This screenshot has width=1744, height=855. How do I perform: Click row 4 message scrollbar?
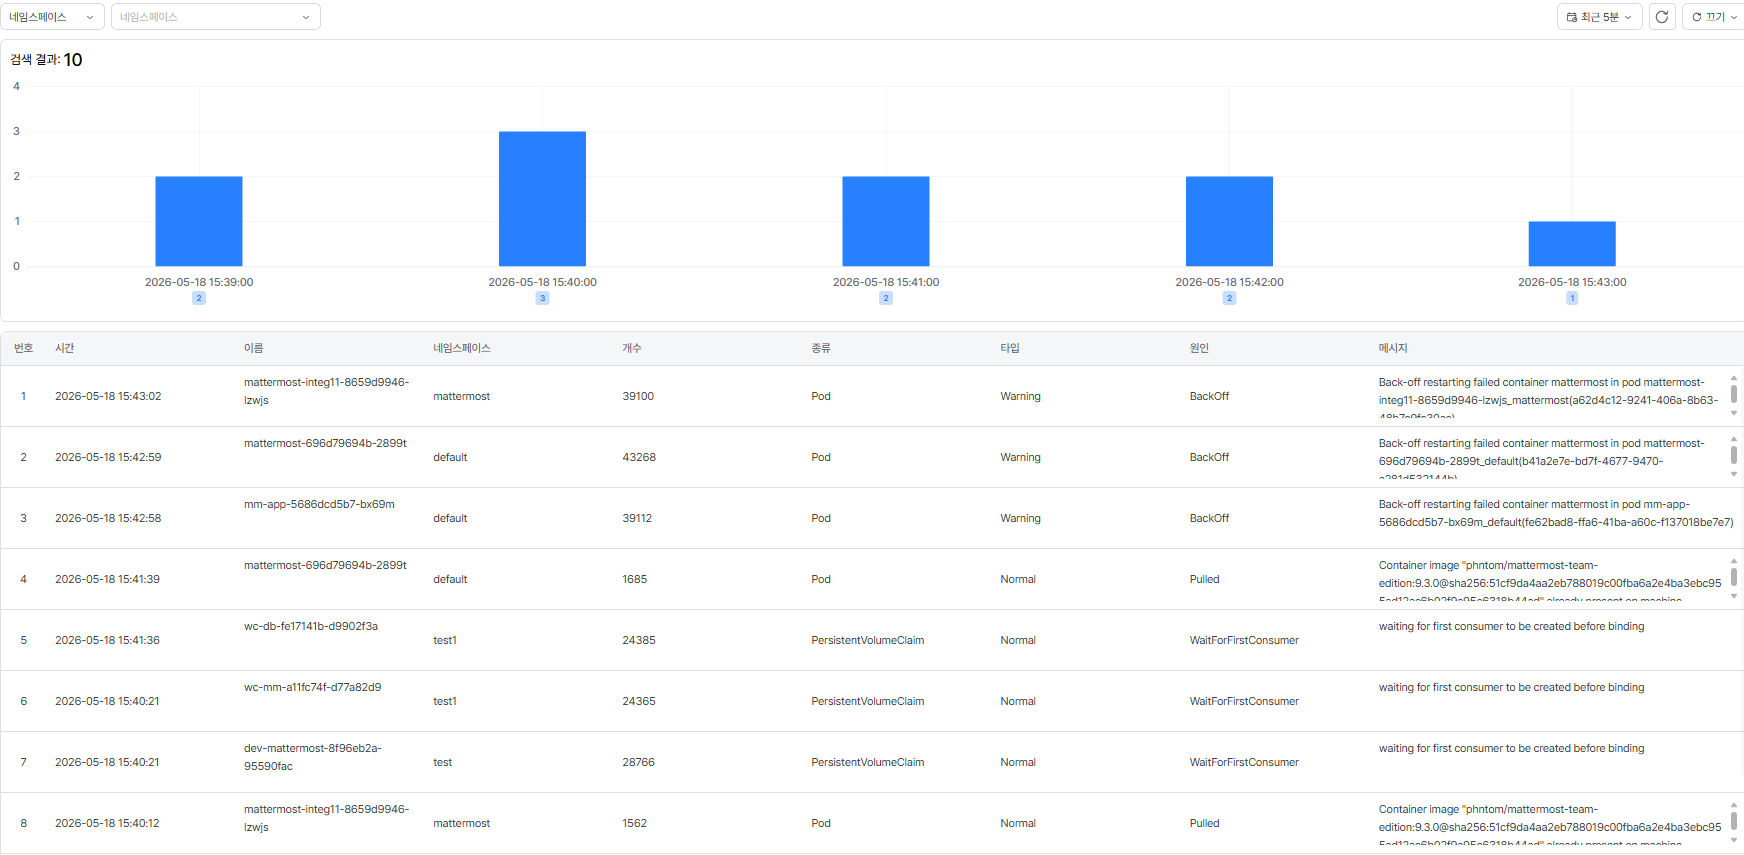pyautogui.click(x=1733, y=577)
